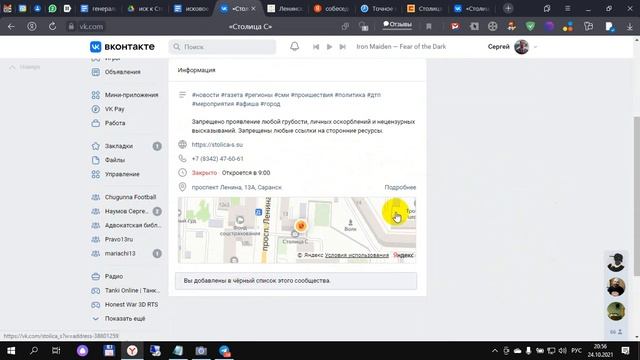
Task: Click the page vertical scrollbar
Action: [636, 196]
